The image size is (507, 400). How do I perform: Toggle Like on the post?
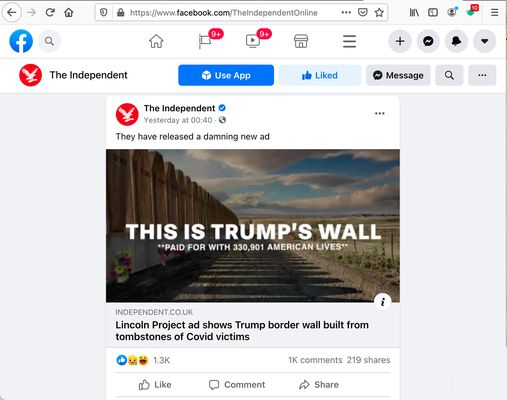[155, 385]
